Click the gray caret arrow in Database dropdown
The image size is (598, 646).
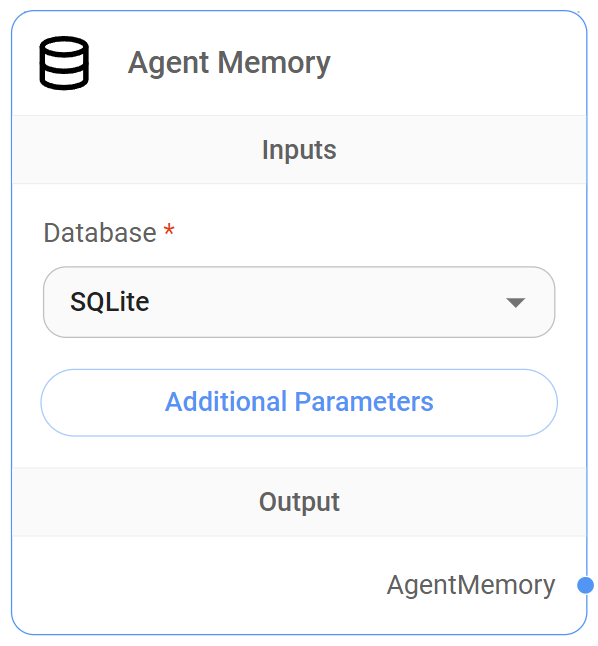(x=515, y=302)
